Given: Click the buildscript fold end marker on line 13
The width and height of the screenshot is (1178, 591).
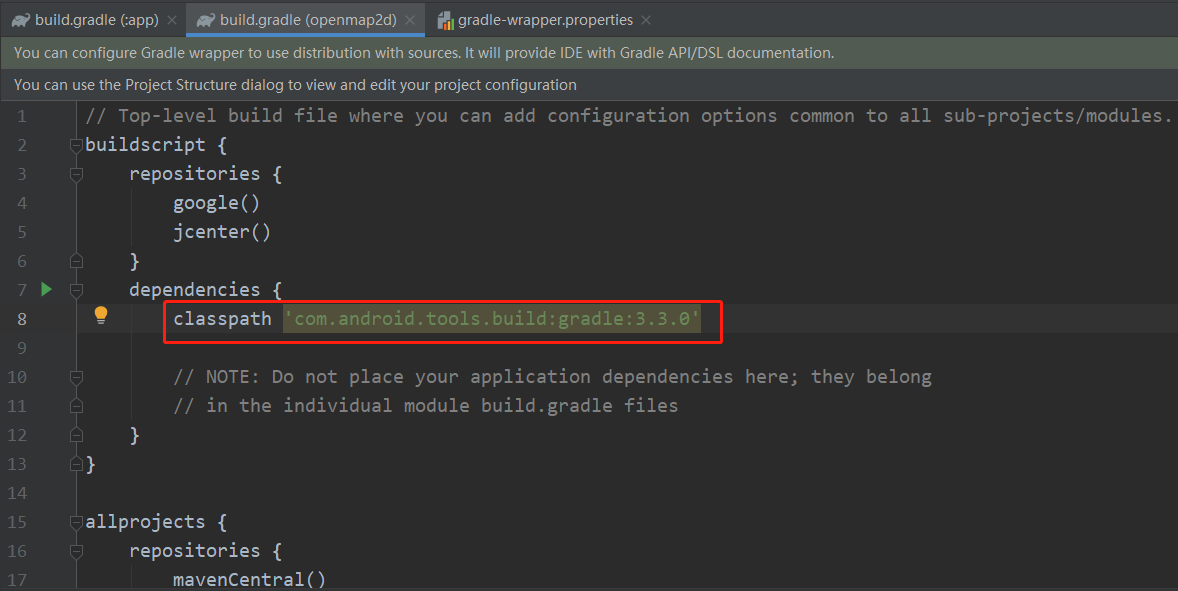Looking at the screenshot, I should (76, 464).
